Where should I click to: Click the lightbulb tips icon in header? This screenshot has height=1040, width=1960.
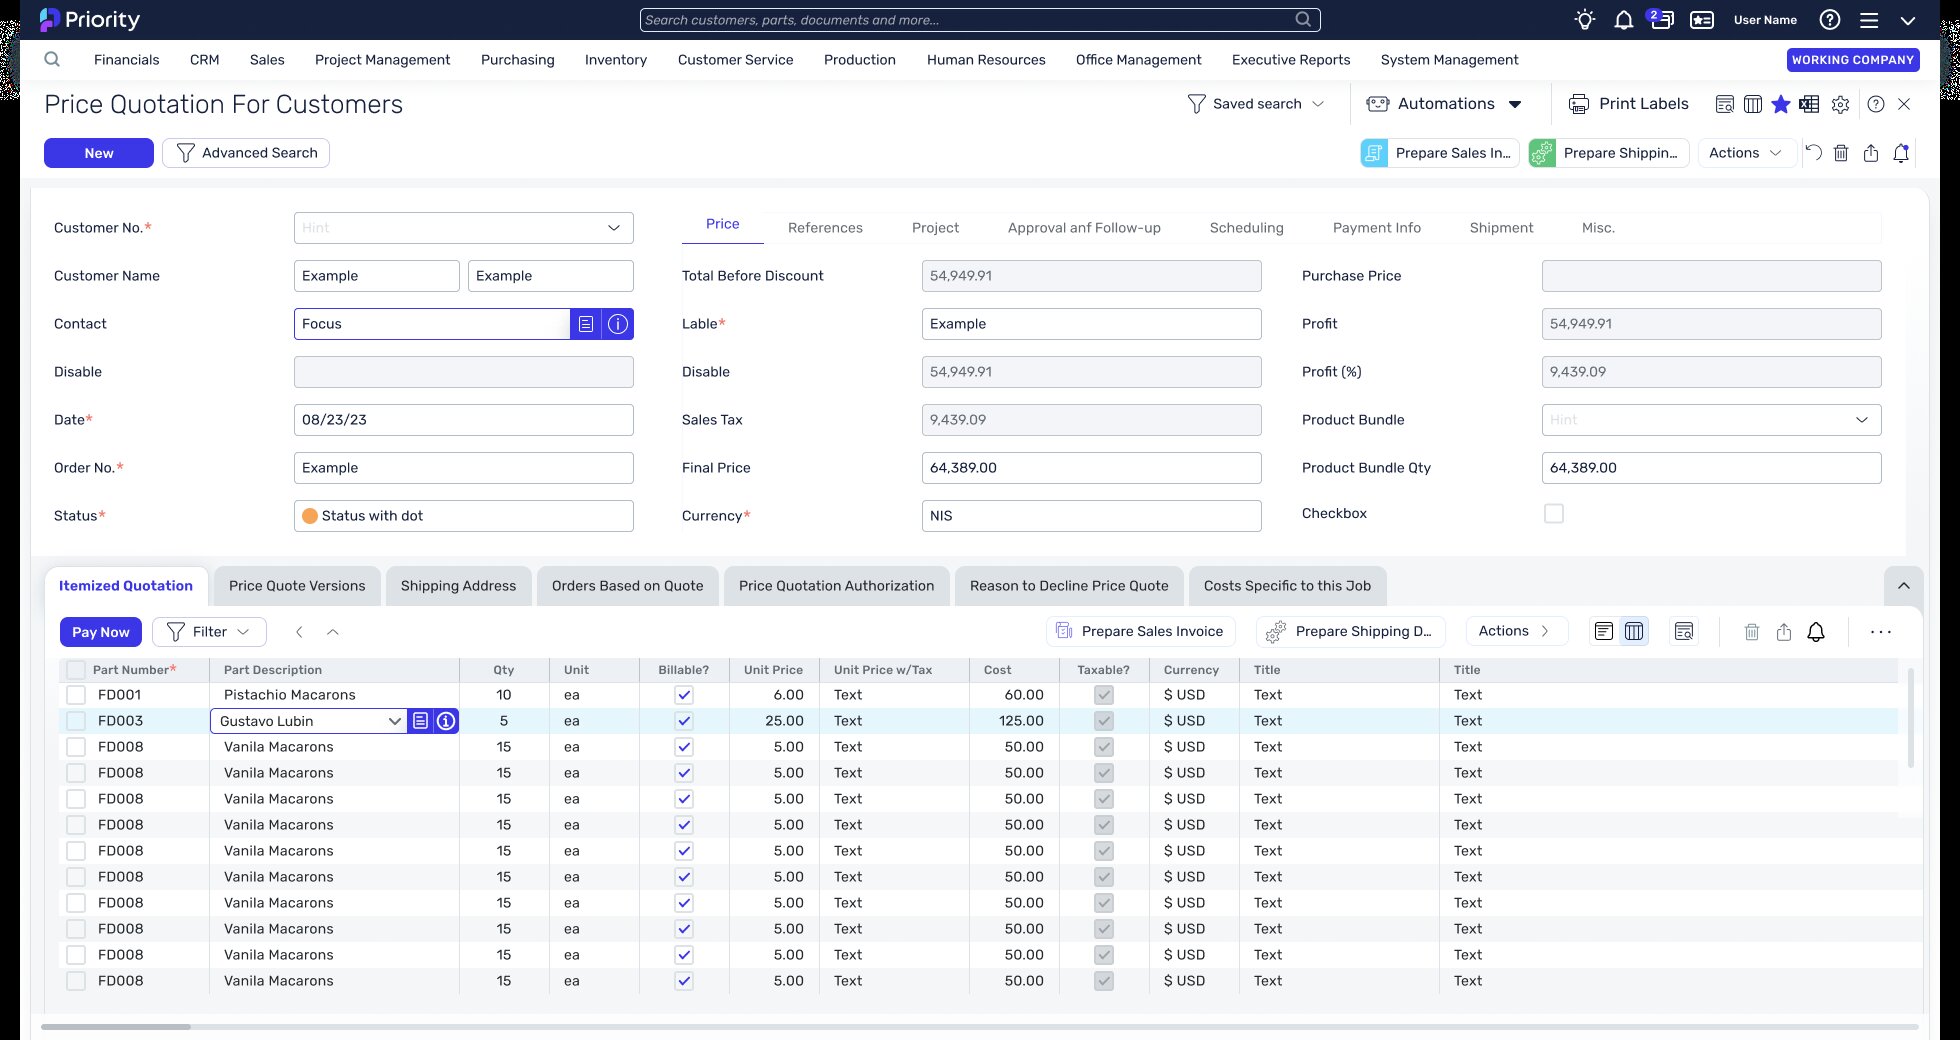1584,20
